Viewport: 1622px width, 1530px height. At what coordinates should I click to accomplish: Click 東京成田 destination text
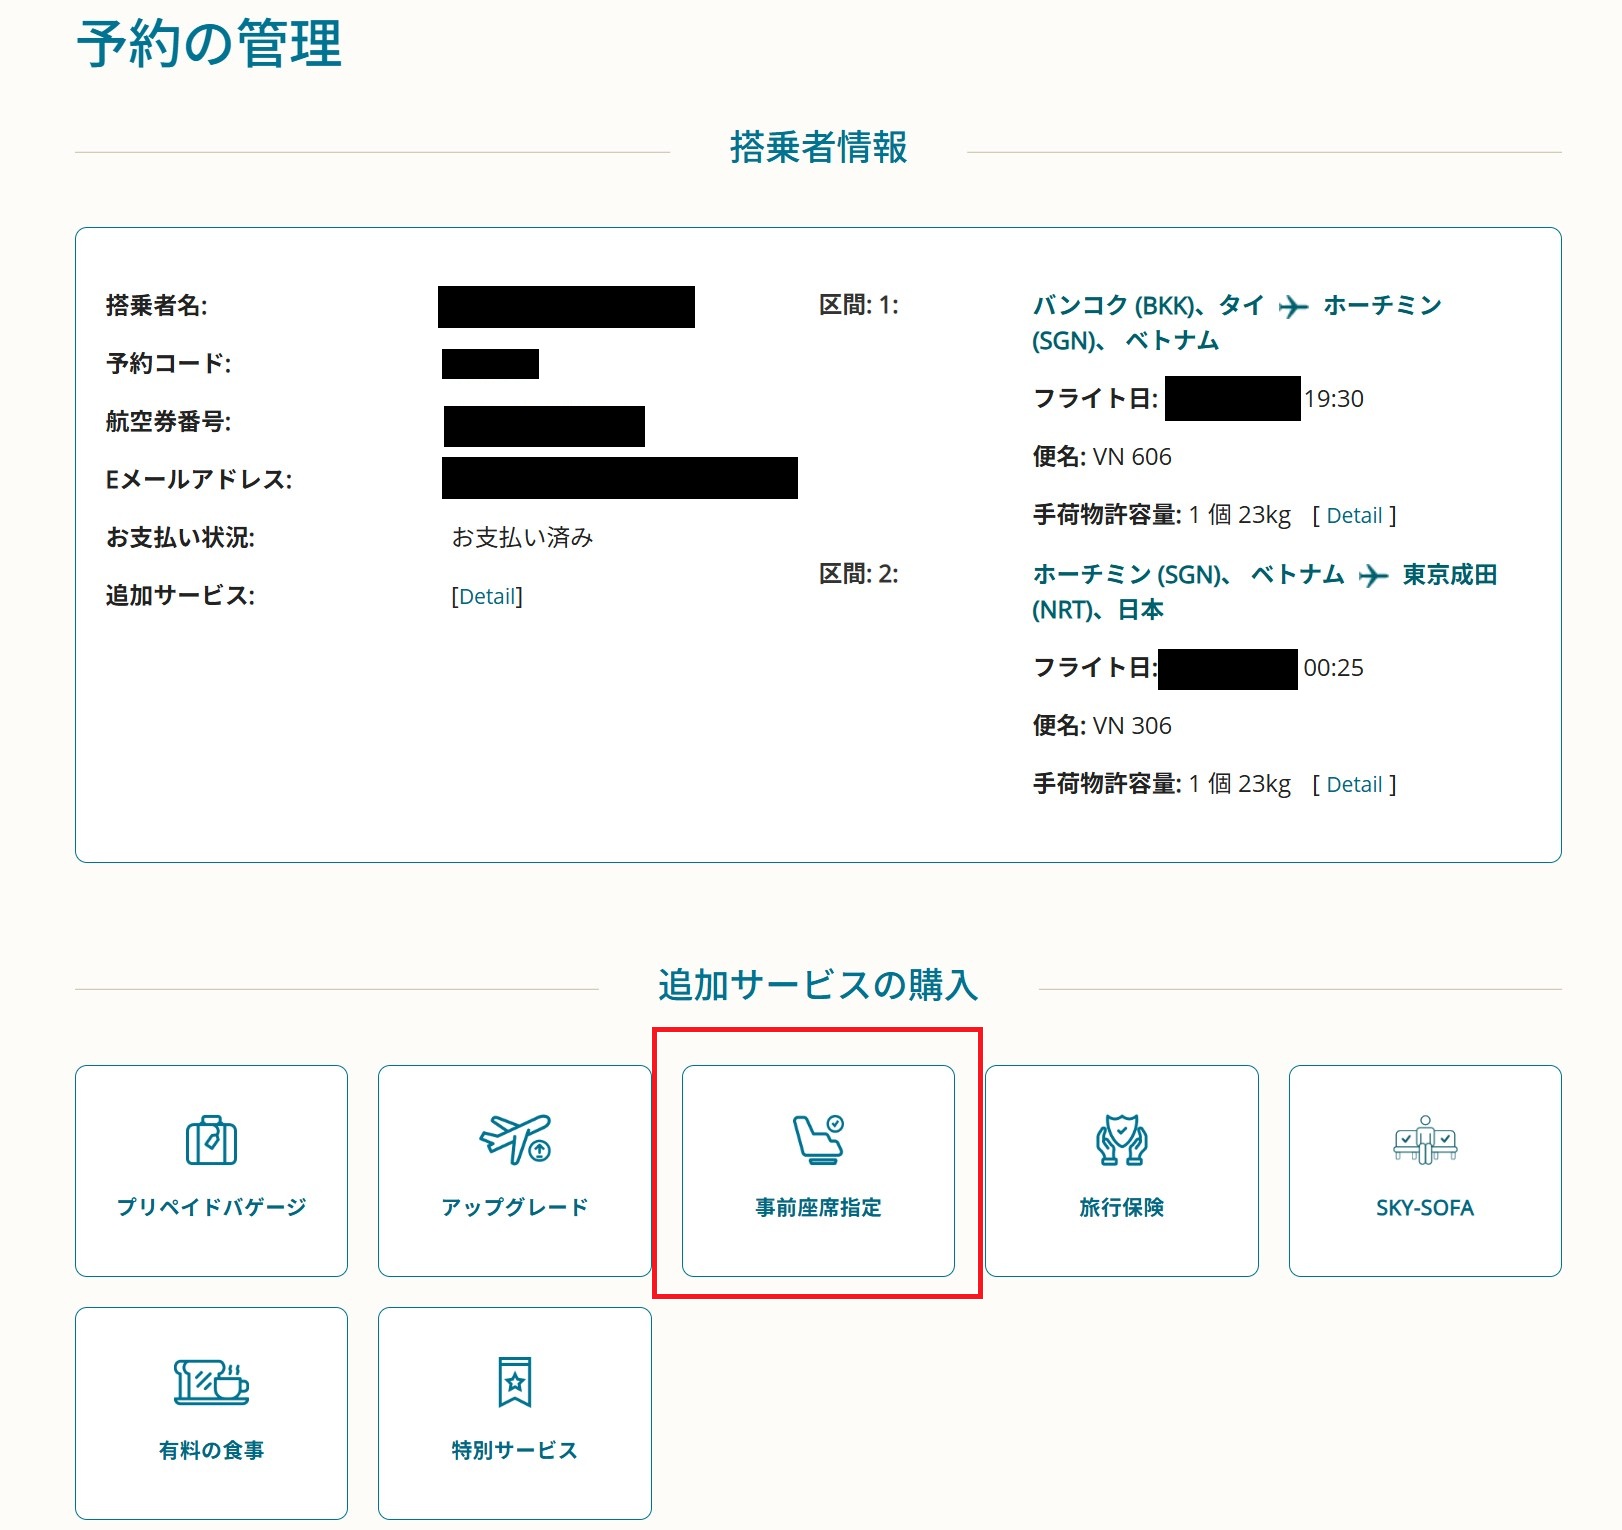pyautogui.click(x=1450, y=574)
